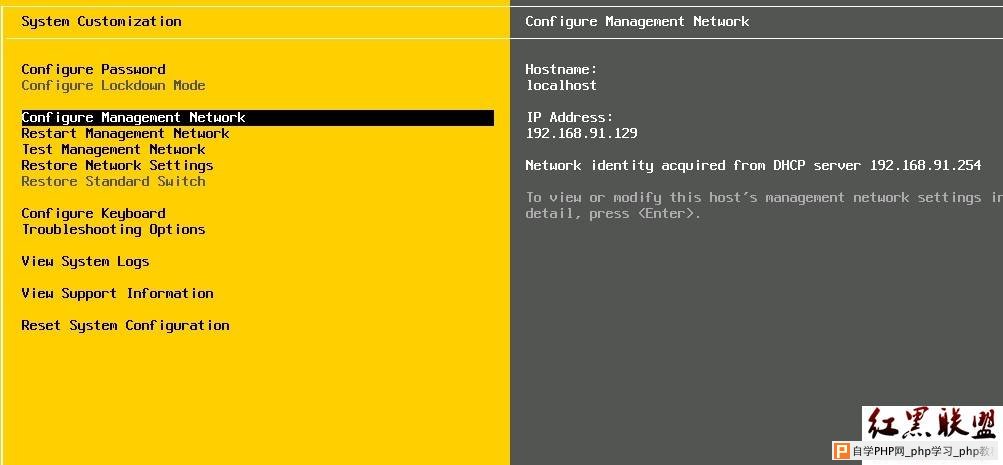Screen dimensions: 1003x465
Task: Choose Test Management Network
Action: click(113, 149)
